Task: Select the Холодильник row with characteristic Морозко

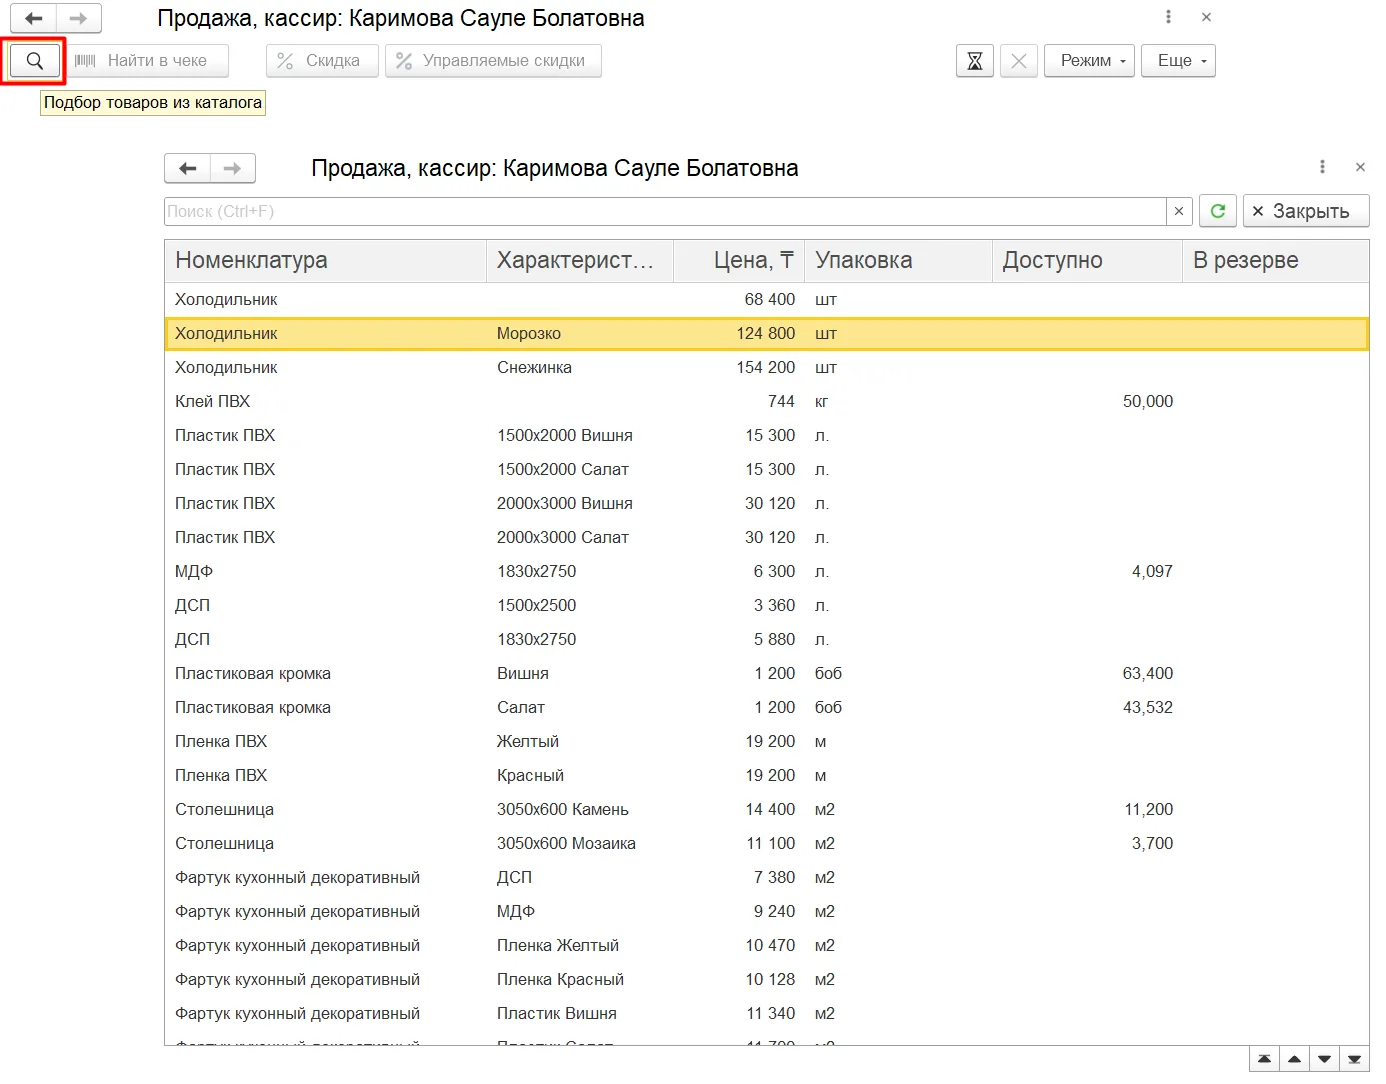Action: point(766,334)
